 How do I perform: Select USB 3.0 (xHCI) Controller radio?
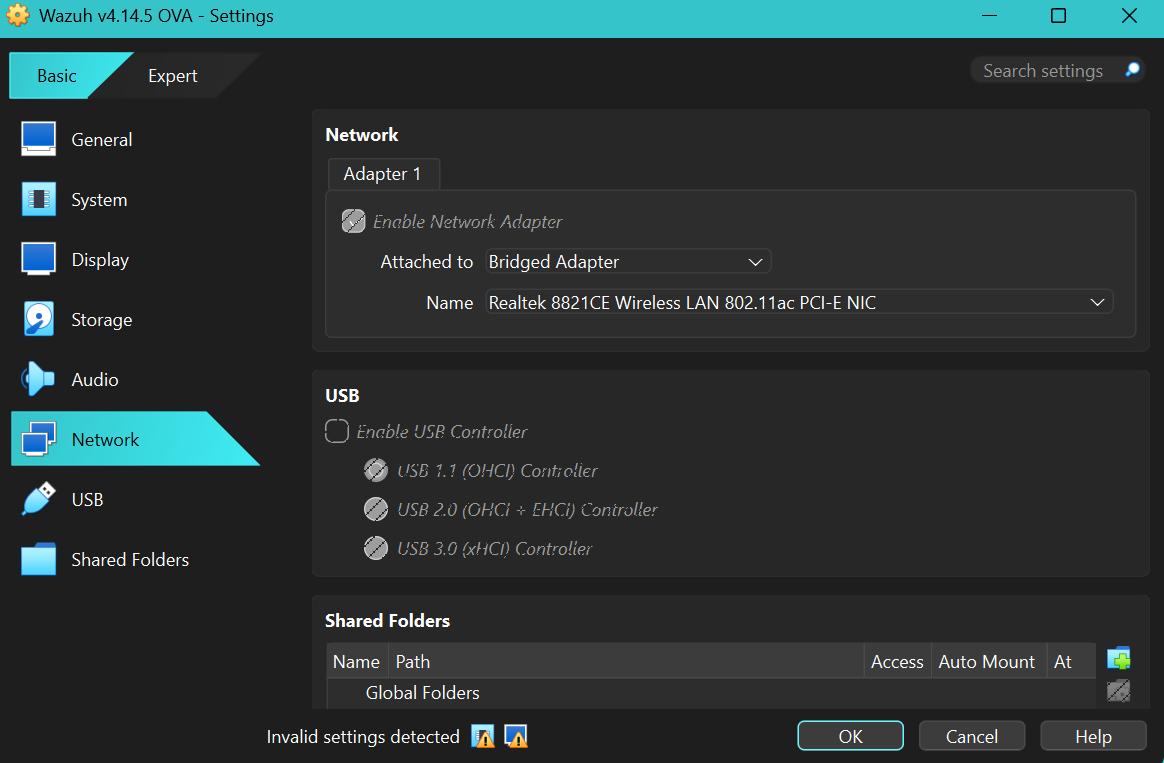pos(376,548)
